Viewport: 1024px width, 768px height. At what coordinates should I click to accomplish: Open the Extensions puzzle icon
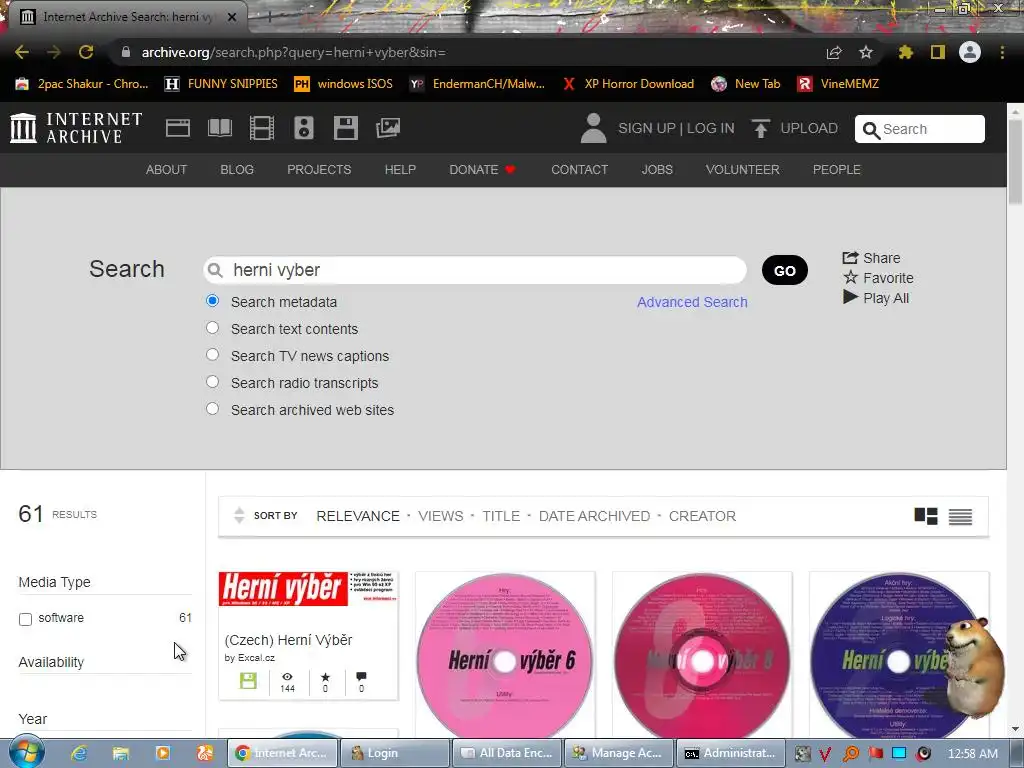(x=905, y=52)
